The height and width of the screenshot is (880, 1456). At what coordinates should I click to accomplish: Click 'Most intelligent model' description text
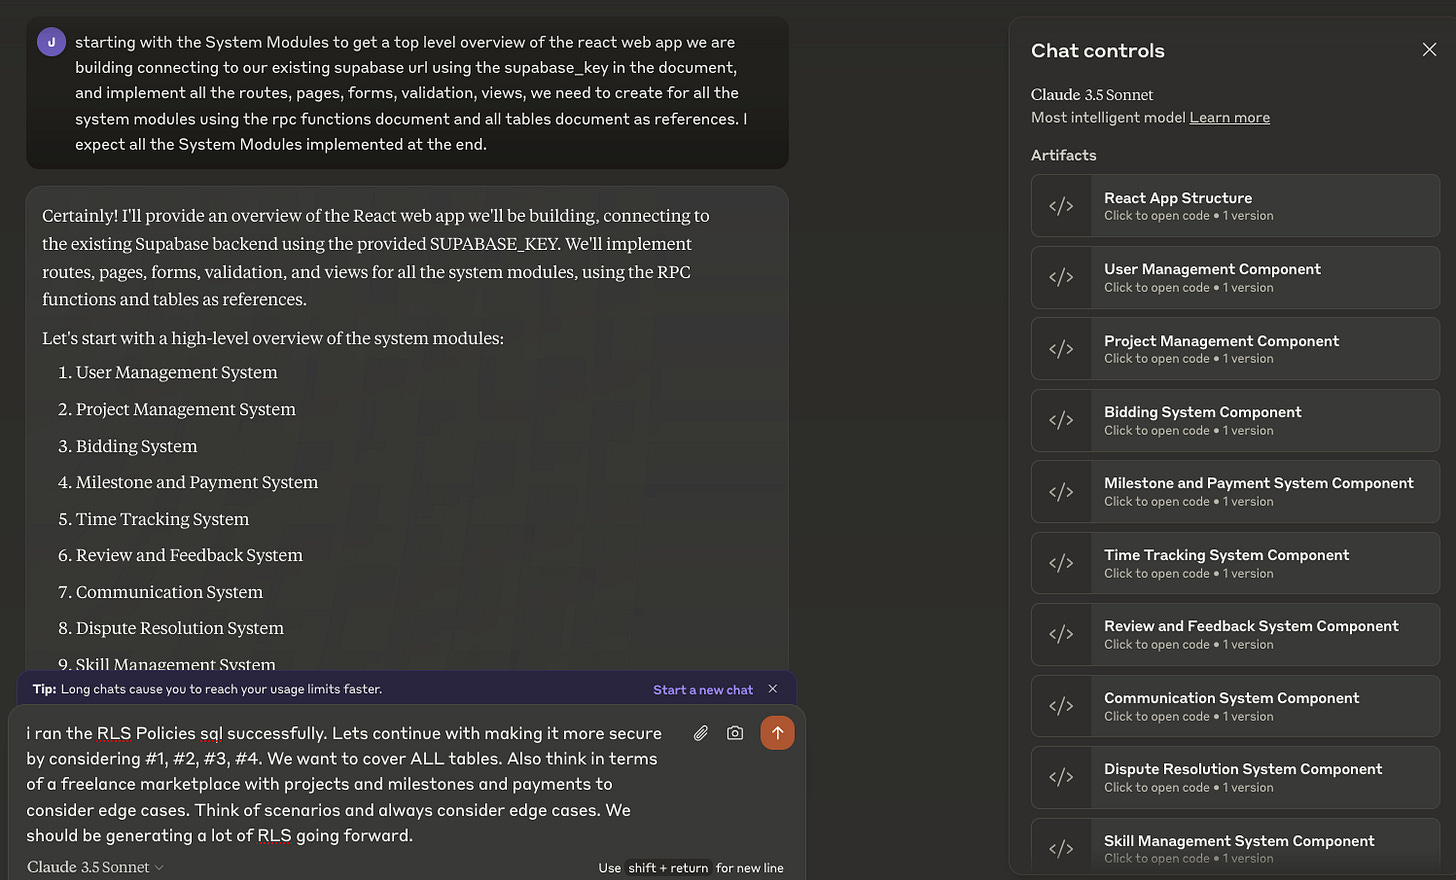(x=1108, y=118)
